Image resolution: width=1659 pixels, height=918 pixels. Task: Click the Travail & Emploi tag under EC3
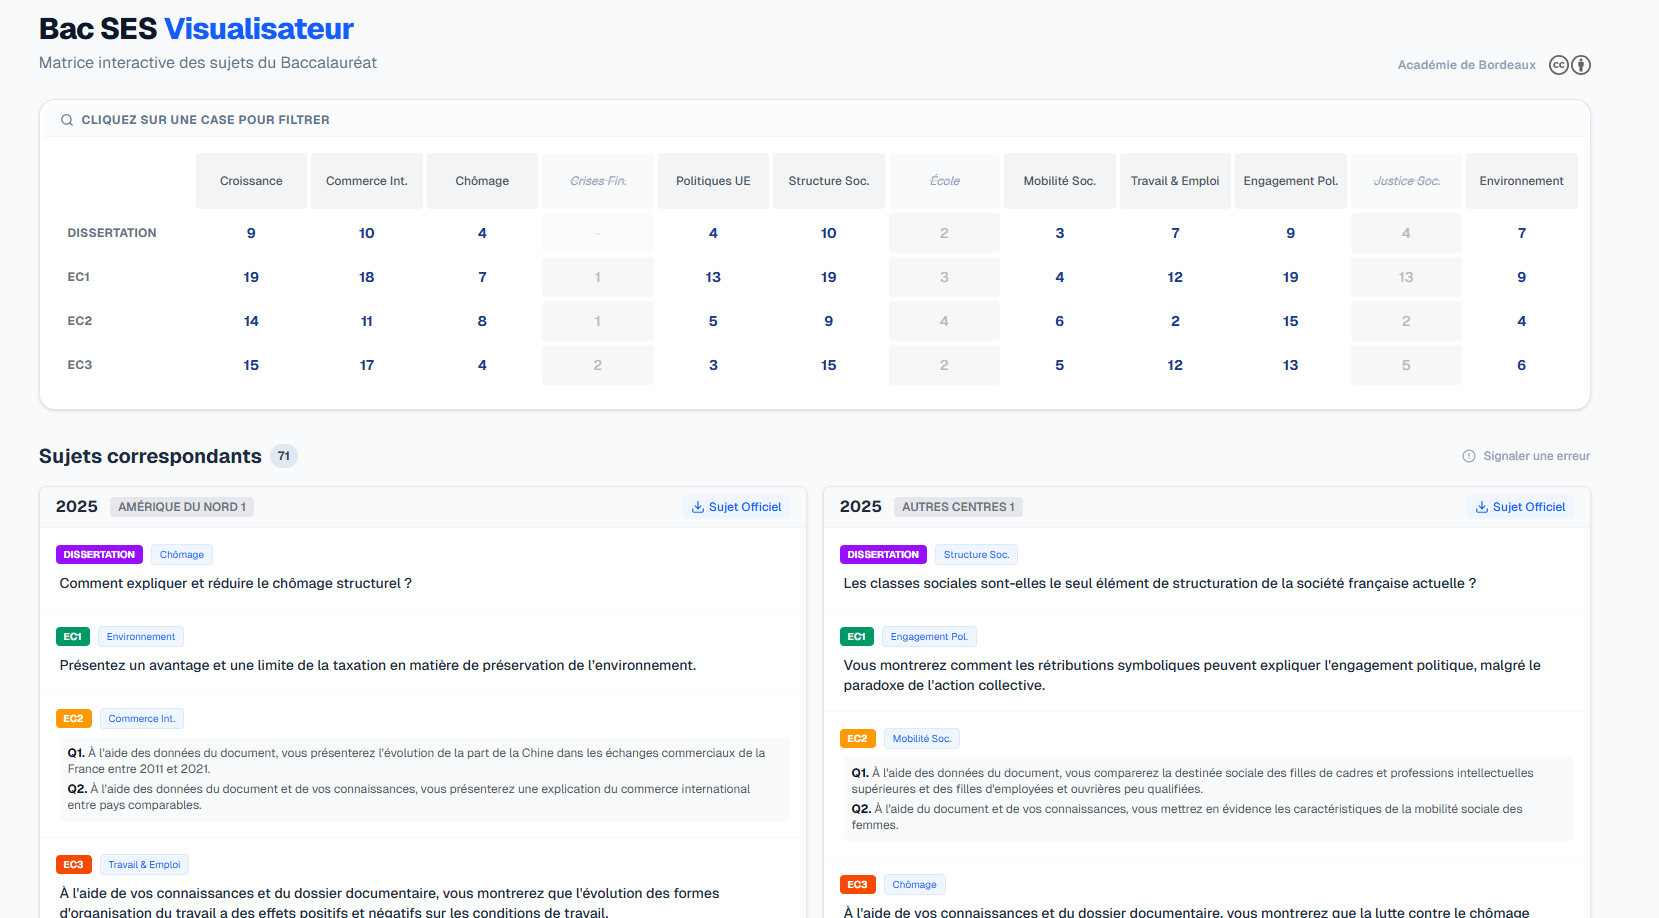[x=144, y=865]
